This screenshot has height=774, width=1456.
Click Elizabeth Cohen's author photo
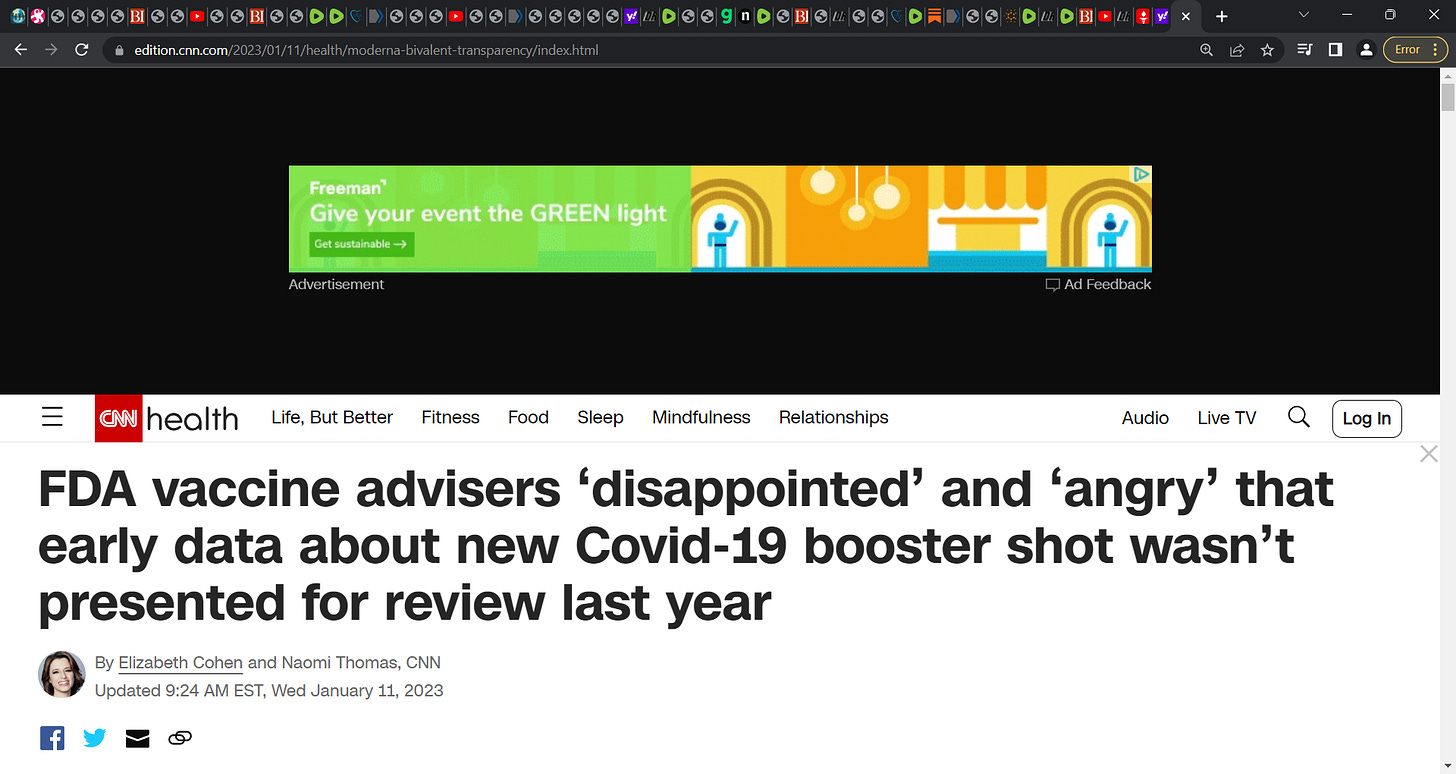62,674
